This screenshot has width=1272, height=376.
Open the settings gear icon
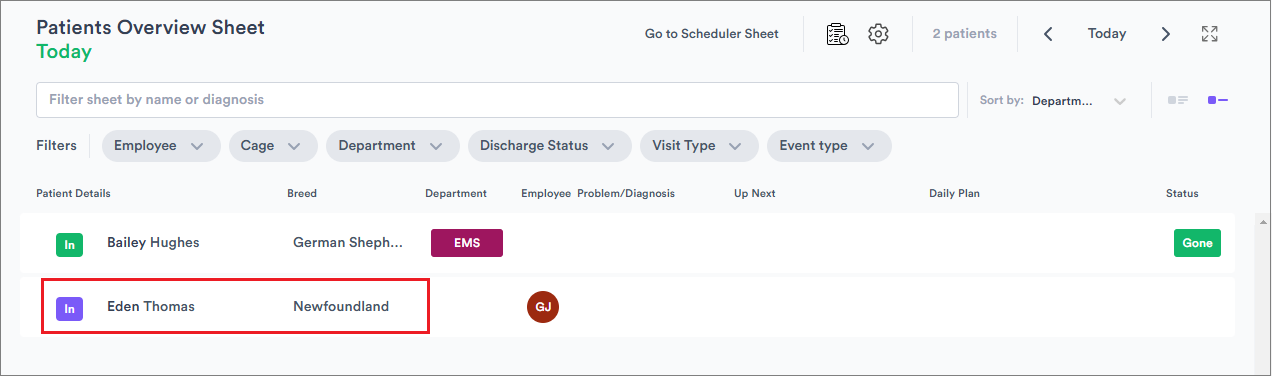(878, 34)
